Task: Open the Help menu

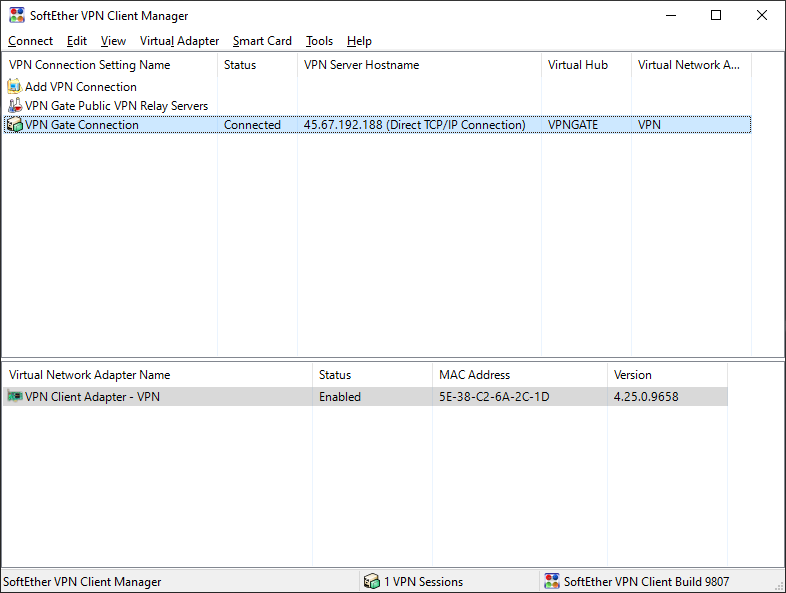Action: coord(359,41)
